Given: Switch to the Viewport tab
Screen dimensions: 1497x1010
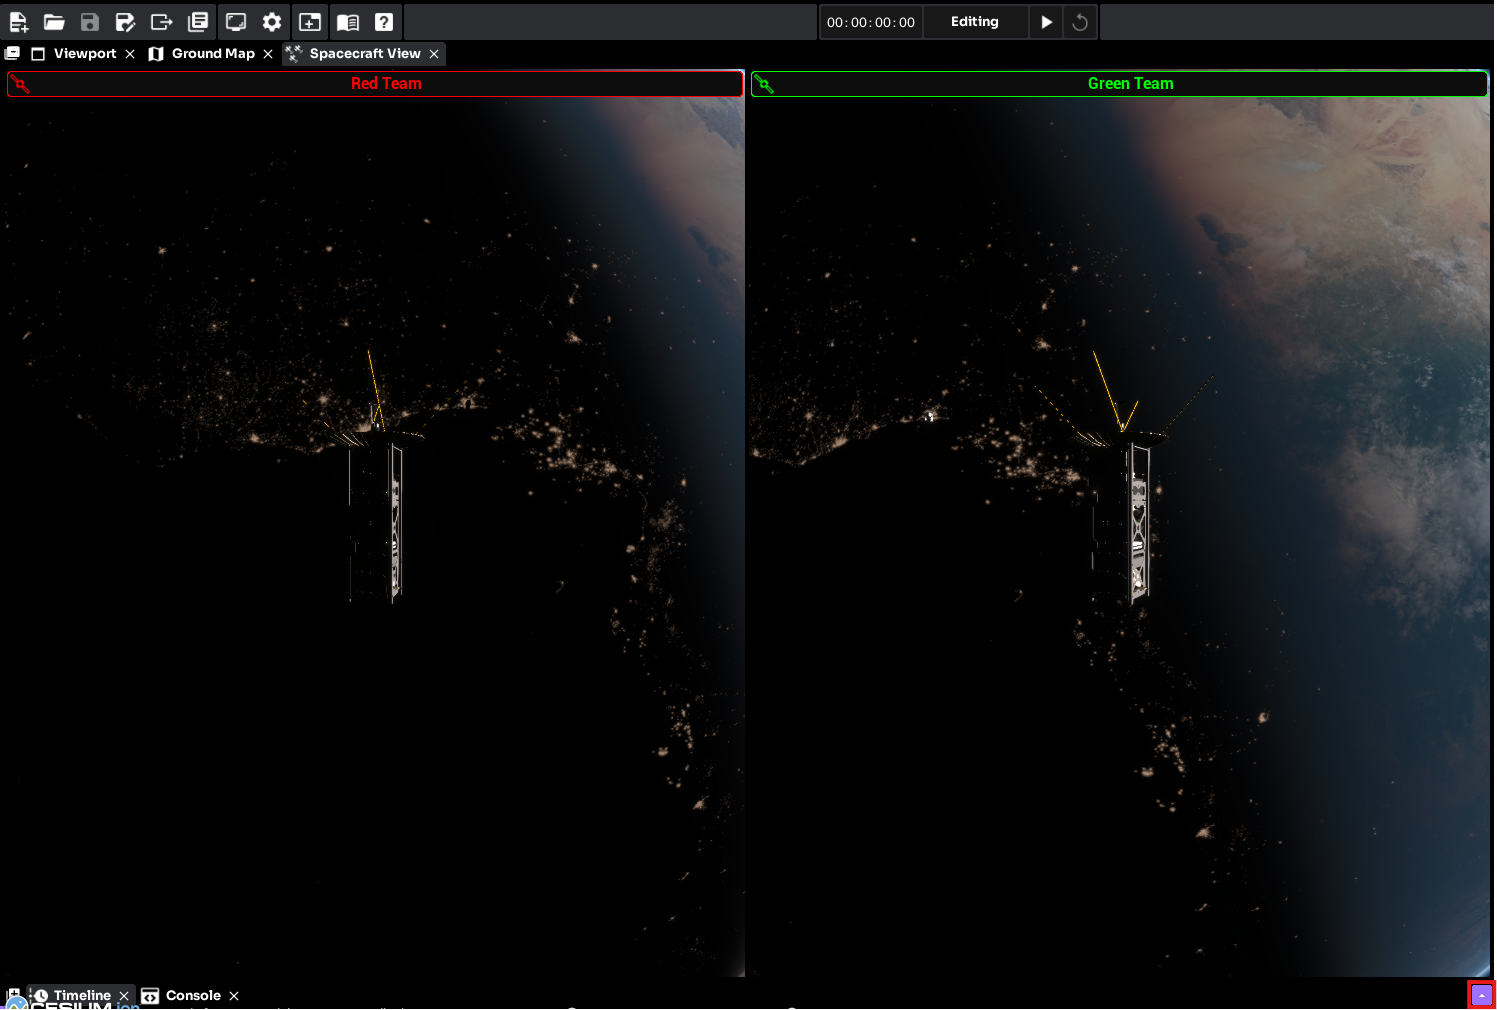Looking at the screenshot, I should pyautogui.click(x=84, y=54).
